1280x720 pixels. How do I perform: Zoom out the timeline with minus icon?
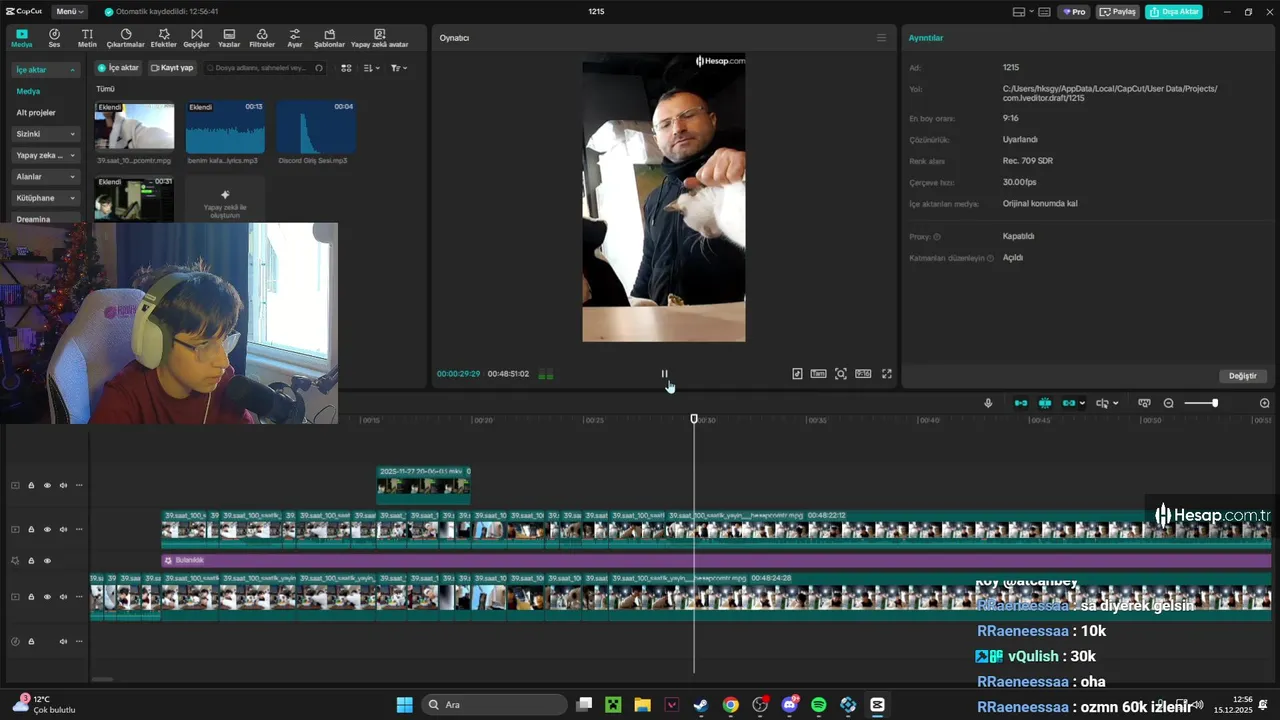click(1168, 403)
